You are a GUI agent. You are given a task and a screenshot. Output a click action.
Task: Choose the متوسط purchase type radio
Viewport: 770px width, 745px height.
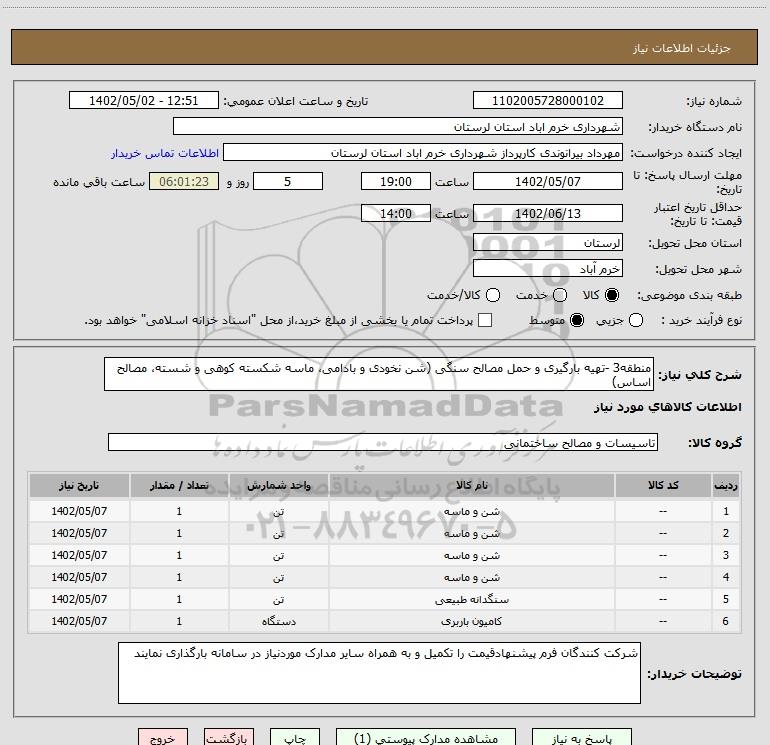coord(577,320)
